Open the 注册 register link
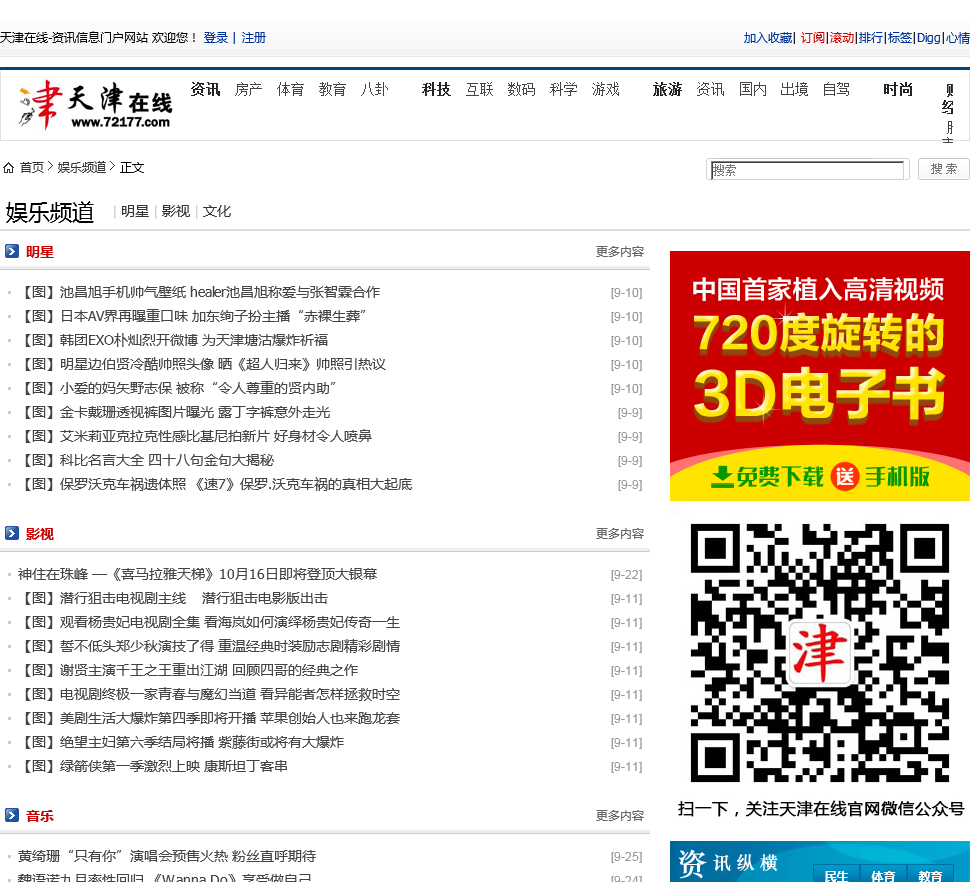970x882 pixels. pos(254,38)
